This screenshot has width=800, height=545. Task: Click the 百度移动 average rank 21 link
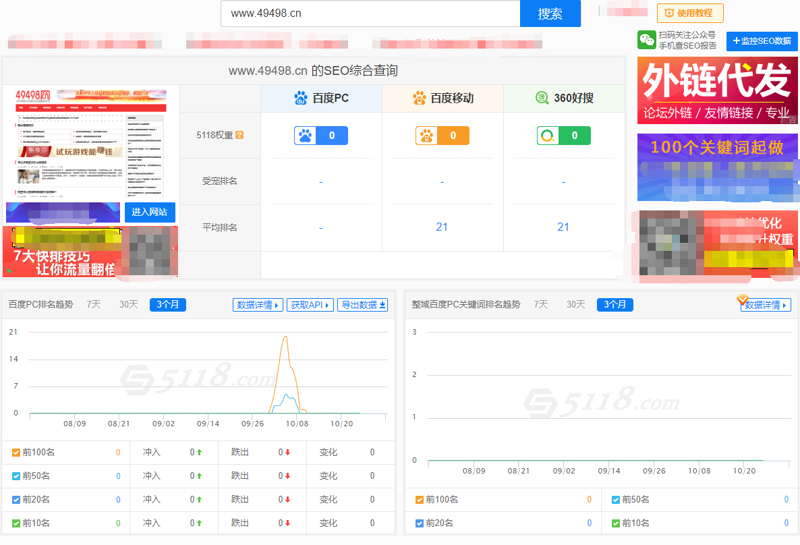click(x=442, y=227)
